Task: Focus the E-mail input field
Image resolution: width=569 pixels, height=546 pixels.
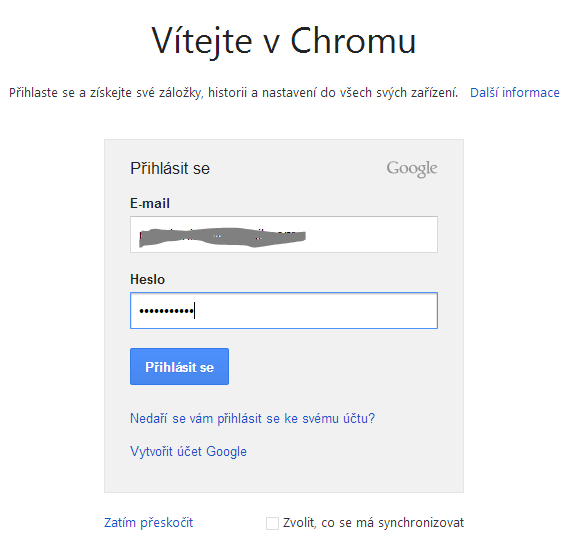Action: pos(284,234)
